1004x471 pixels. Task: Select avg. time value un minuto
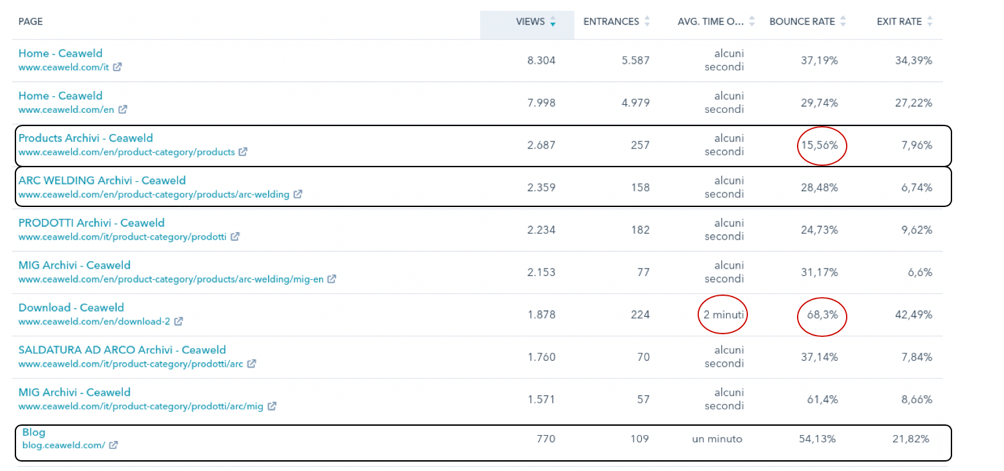[717, 439]
